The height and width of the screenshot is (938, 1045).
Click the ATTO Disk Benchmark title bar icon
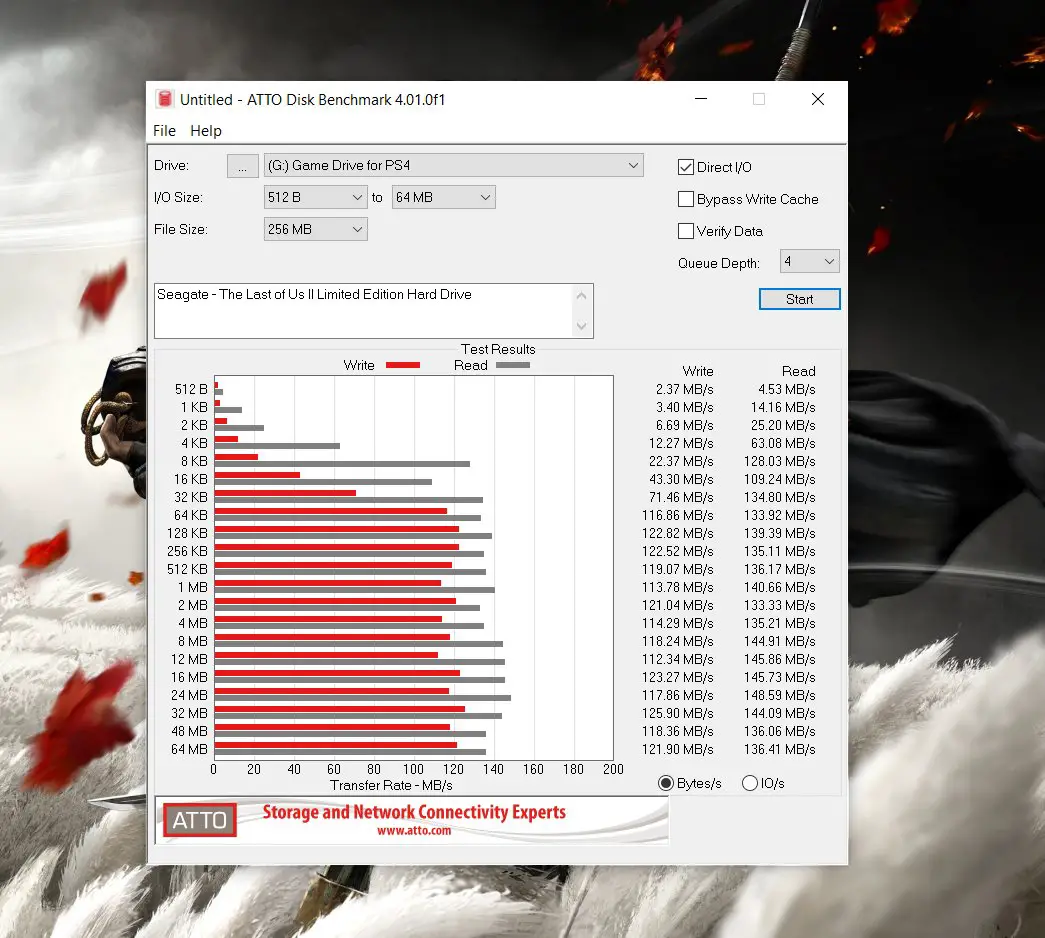click(x=165, y=99)
